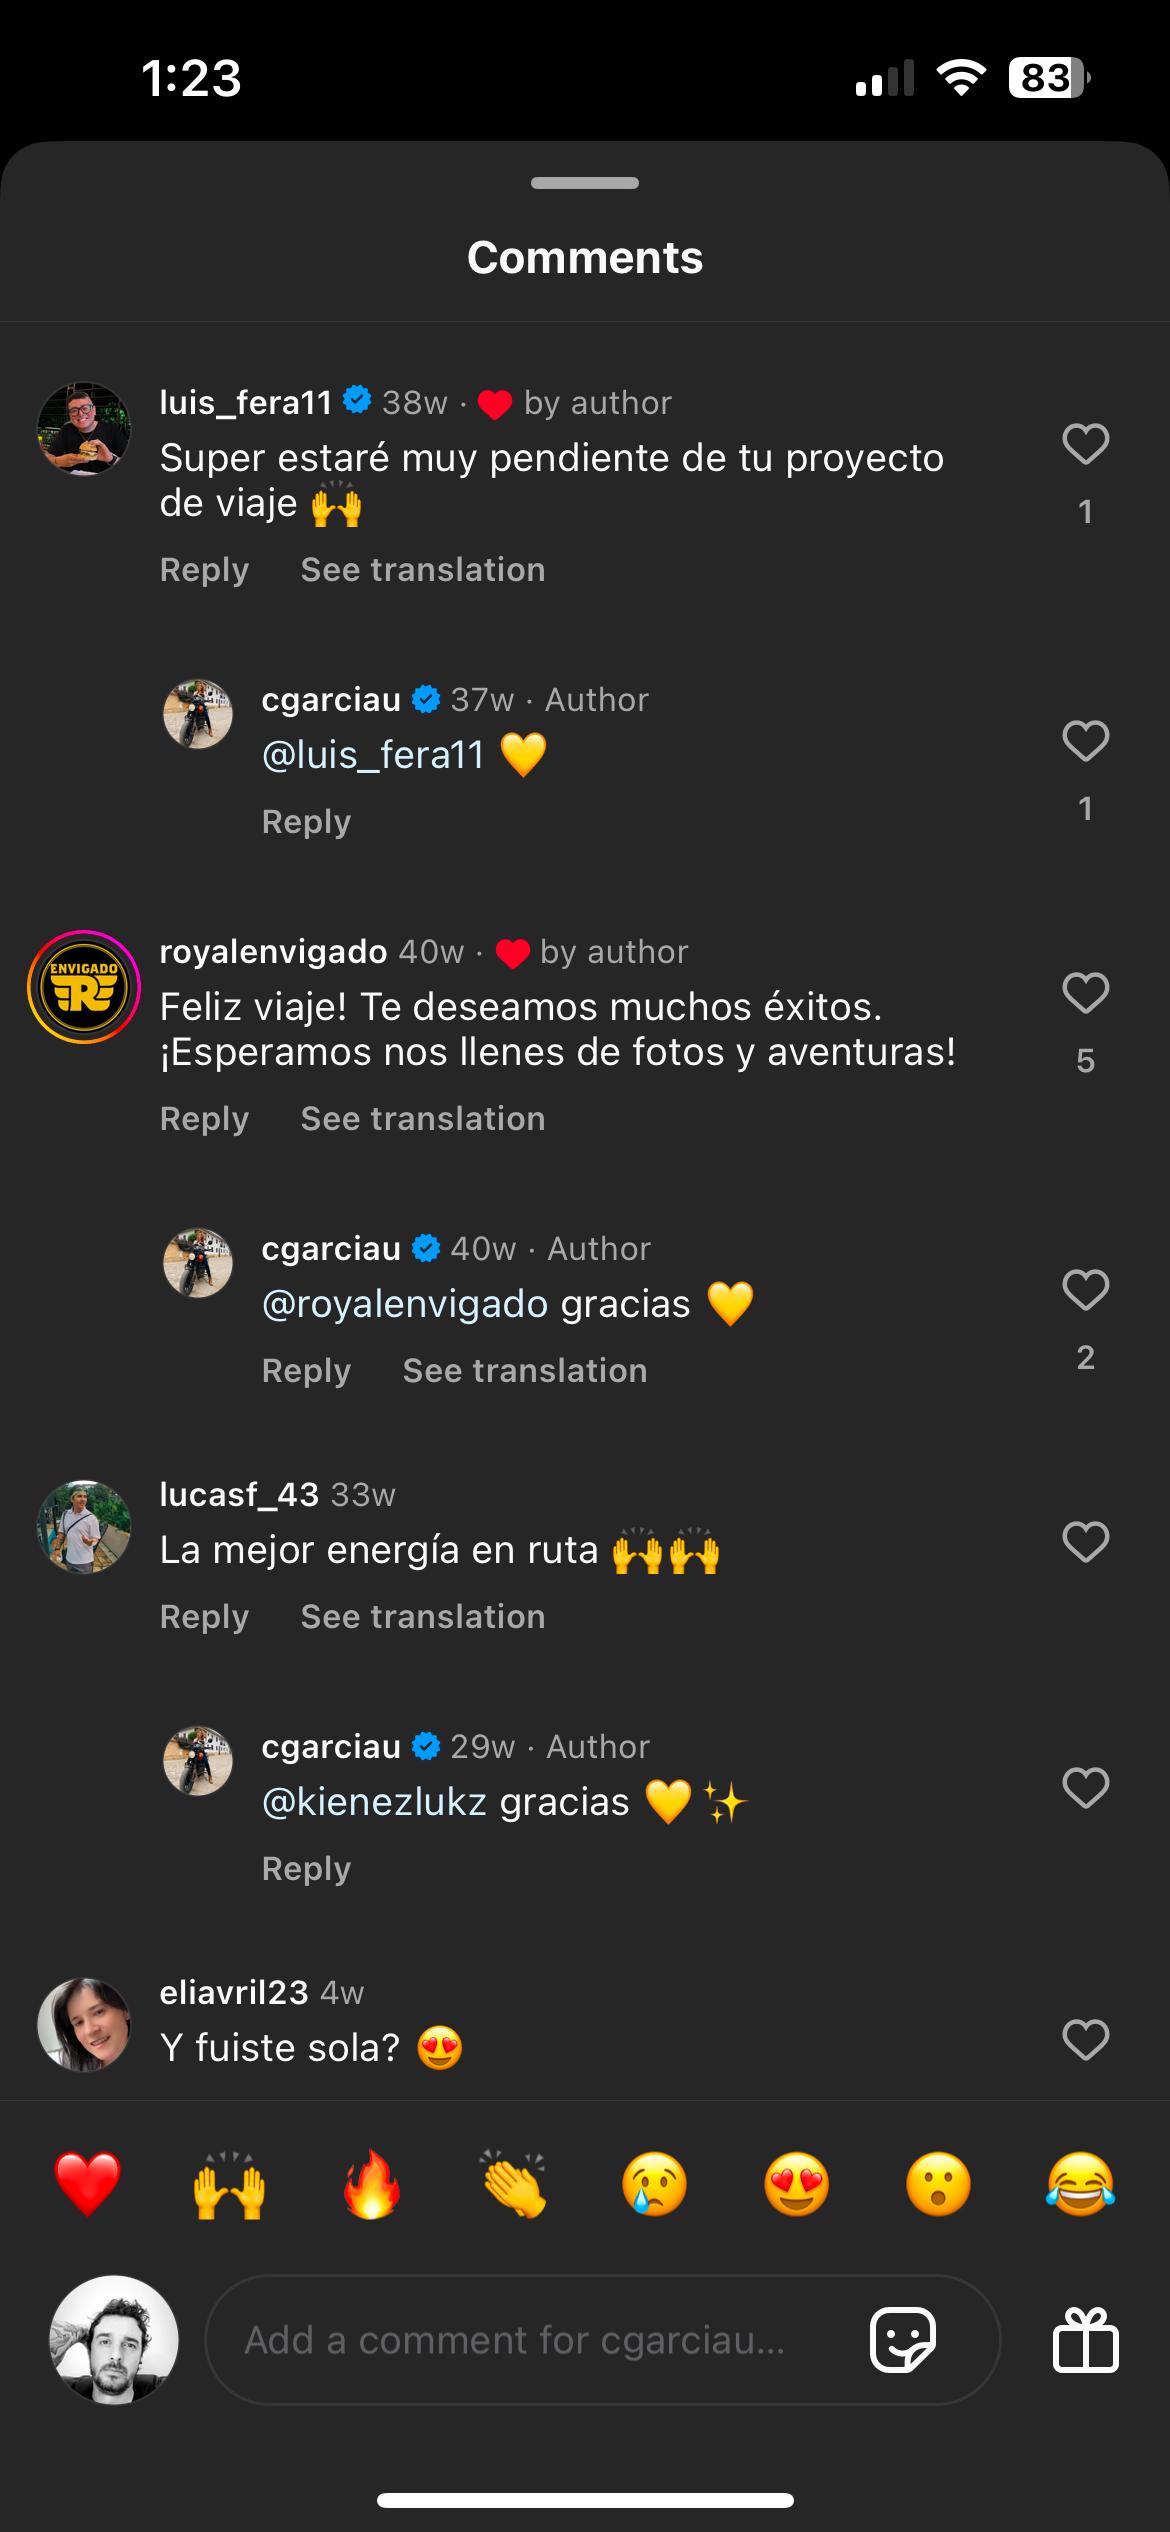This screenshot has height=2532, width=1170.
Task: Like luis_fera11's comment with the heart
Action: (x=1085, y=445)
